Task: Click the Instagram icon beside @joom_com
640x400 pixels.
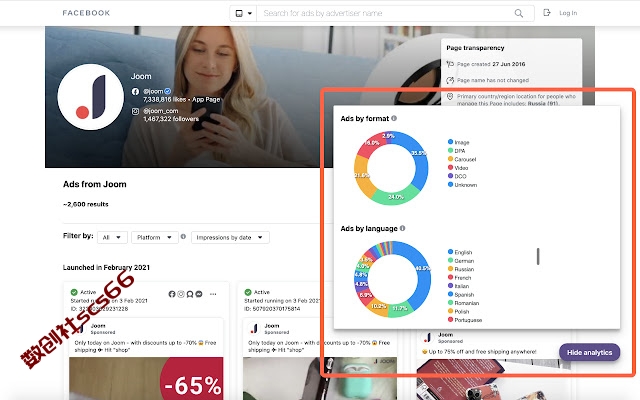Action: pos(135,111)
